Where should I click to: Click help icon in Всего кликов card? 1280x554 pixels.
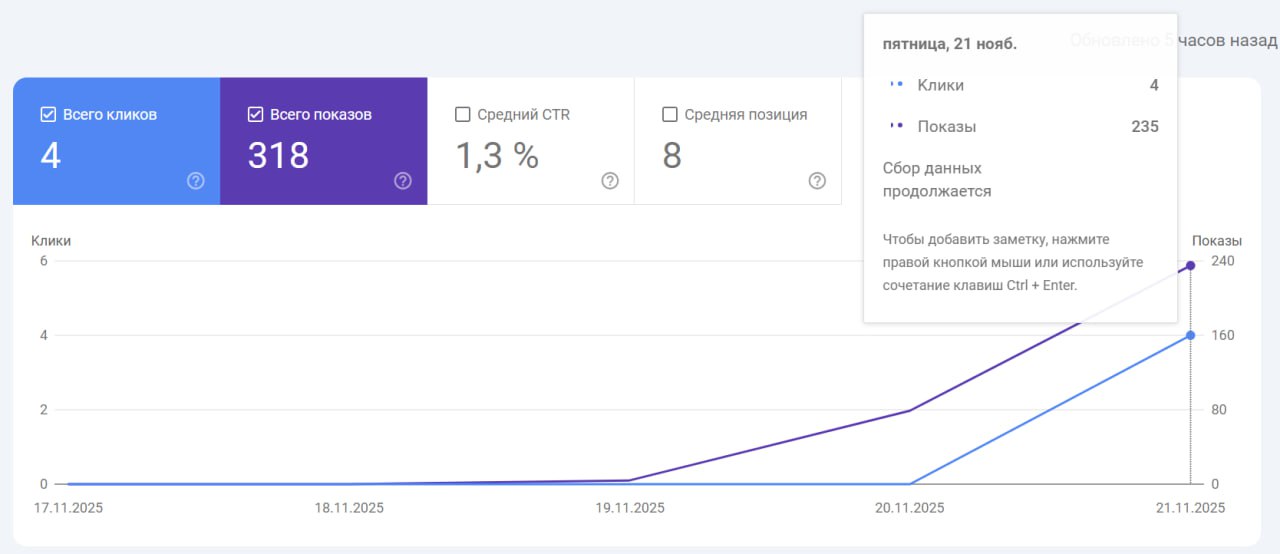(x=196, y=181)
